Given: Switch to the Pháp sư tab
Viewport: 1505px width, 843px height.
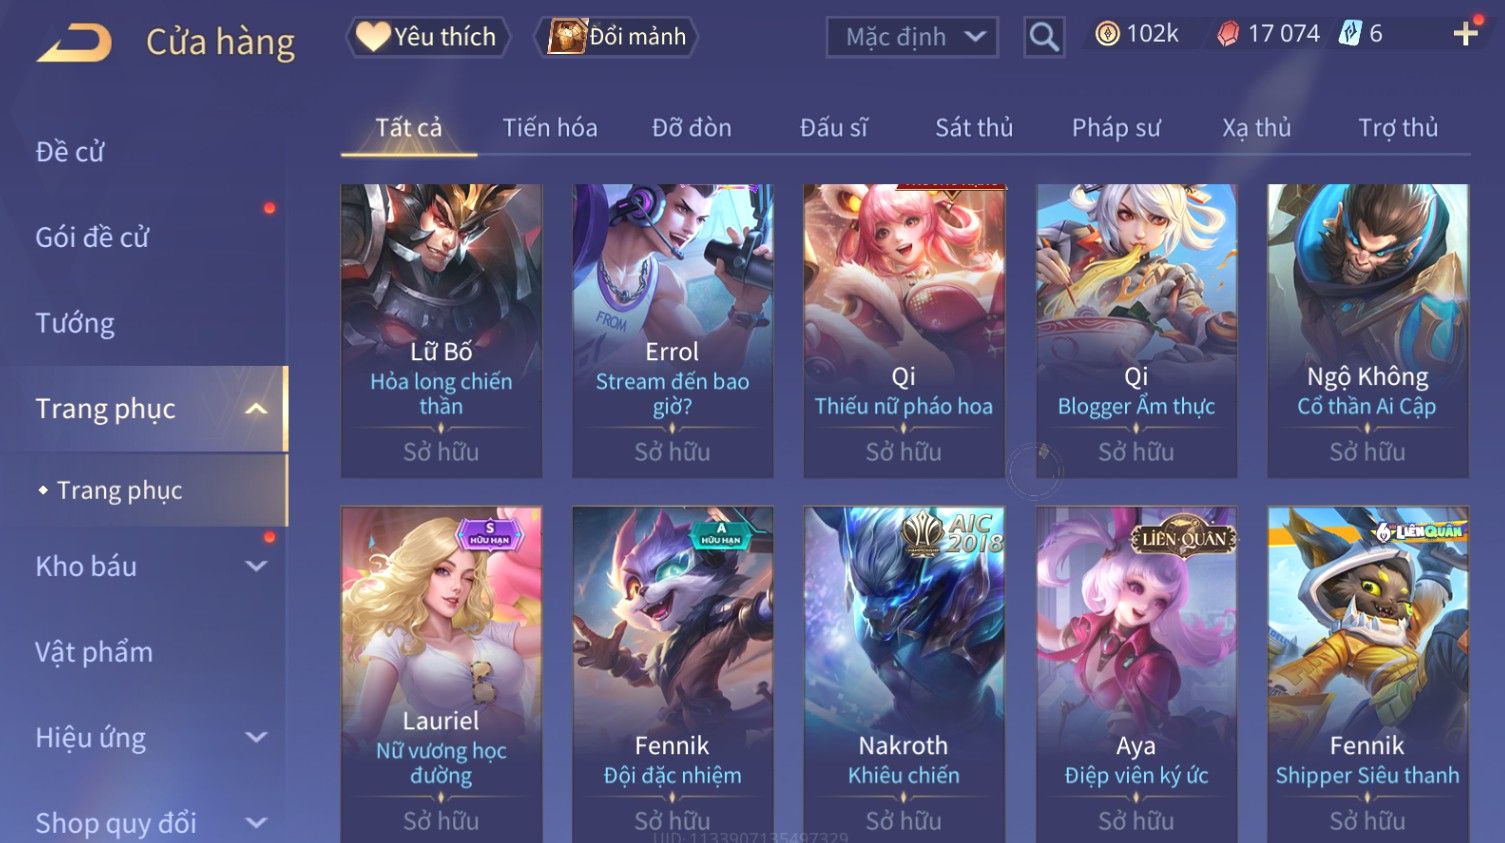Looking at the screenshot, I should coord(1116,128).
